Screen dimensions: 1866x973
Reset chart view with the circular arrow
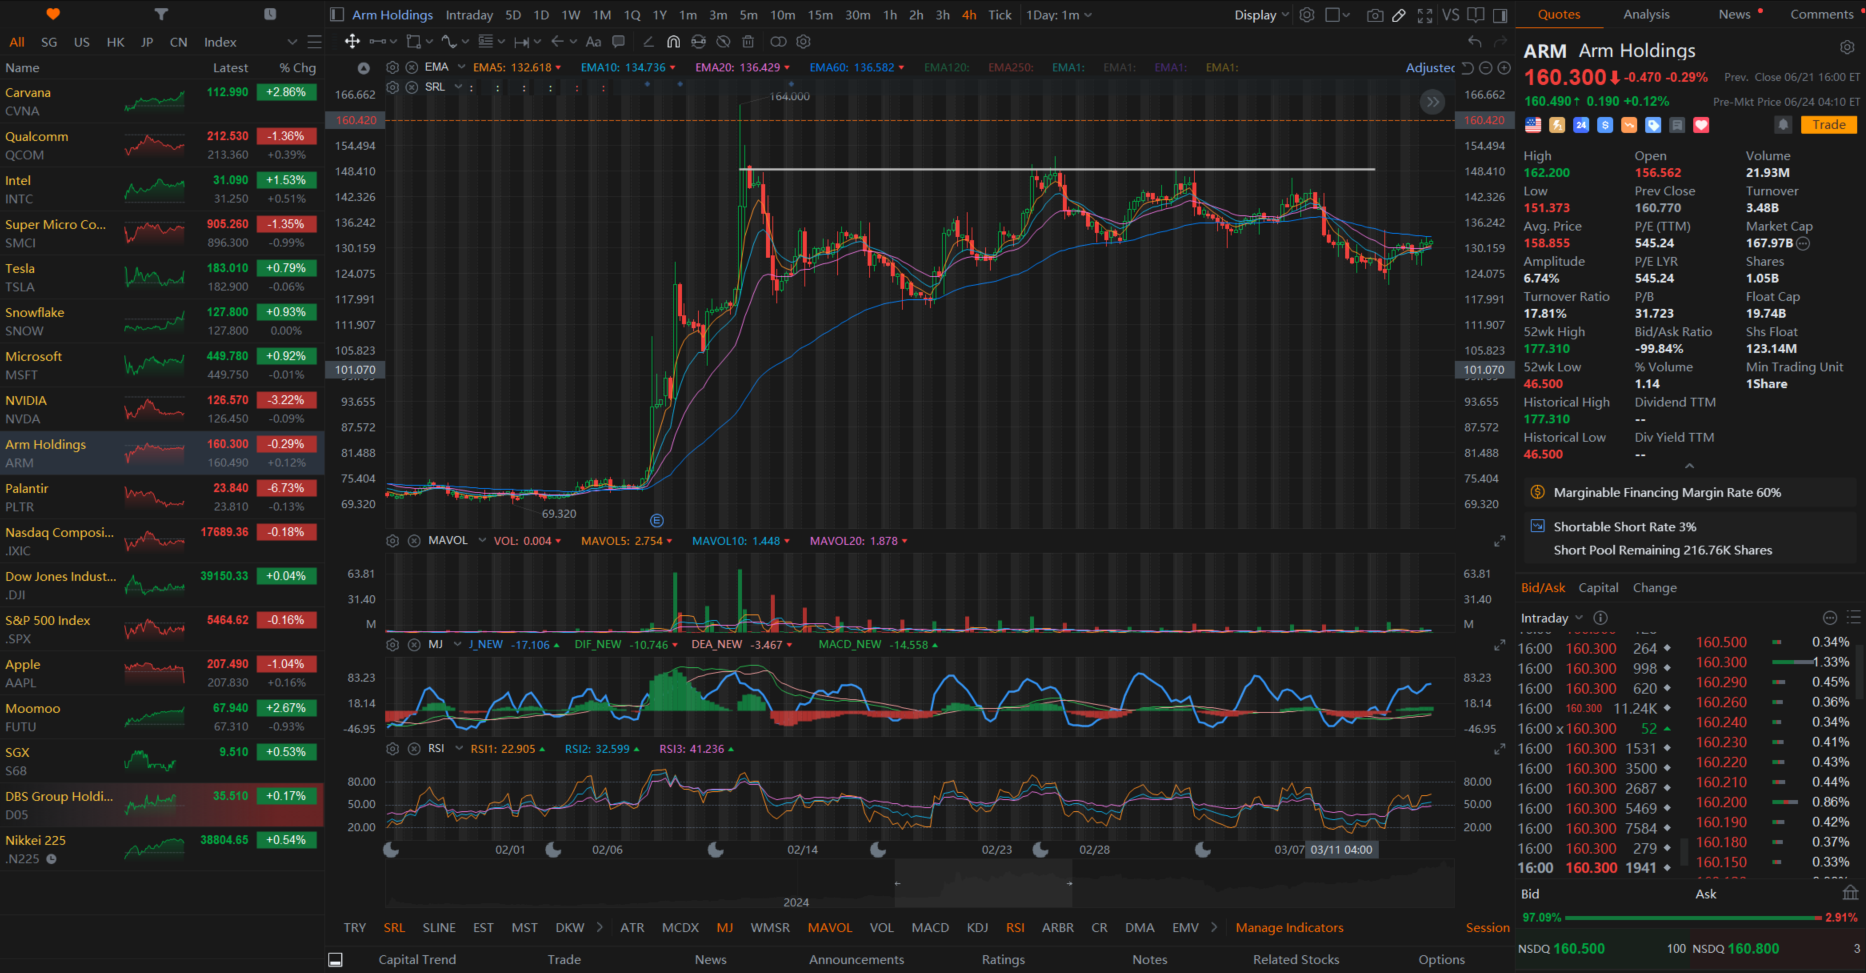click(1467, 68)
